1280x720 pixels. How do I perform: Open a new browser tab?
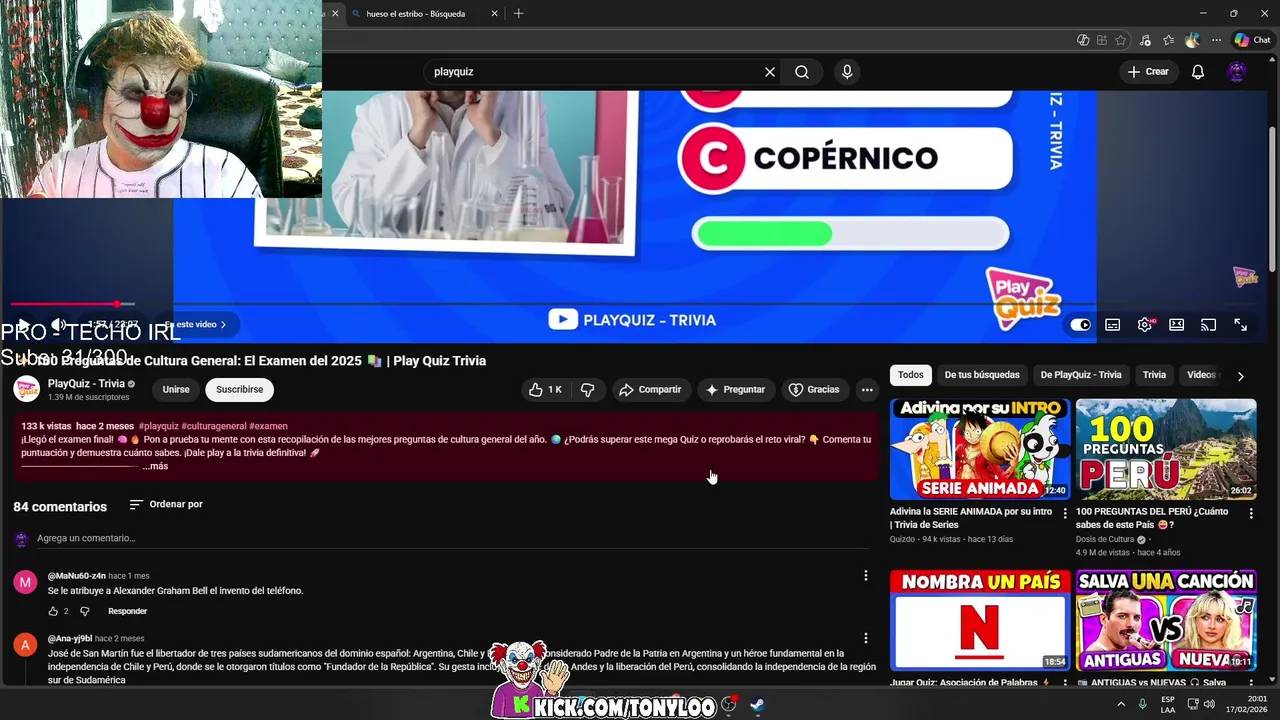(518, 14)
